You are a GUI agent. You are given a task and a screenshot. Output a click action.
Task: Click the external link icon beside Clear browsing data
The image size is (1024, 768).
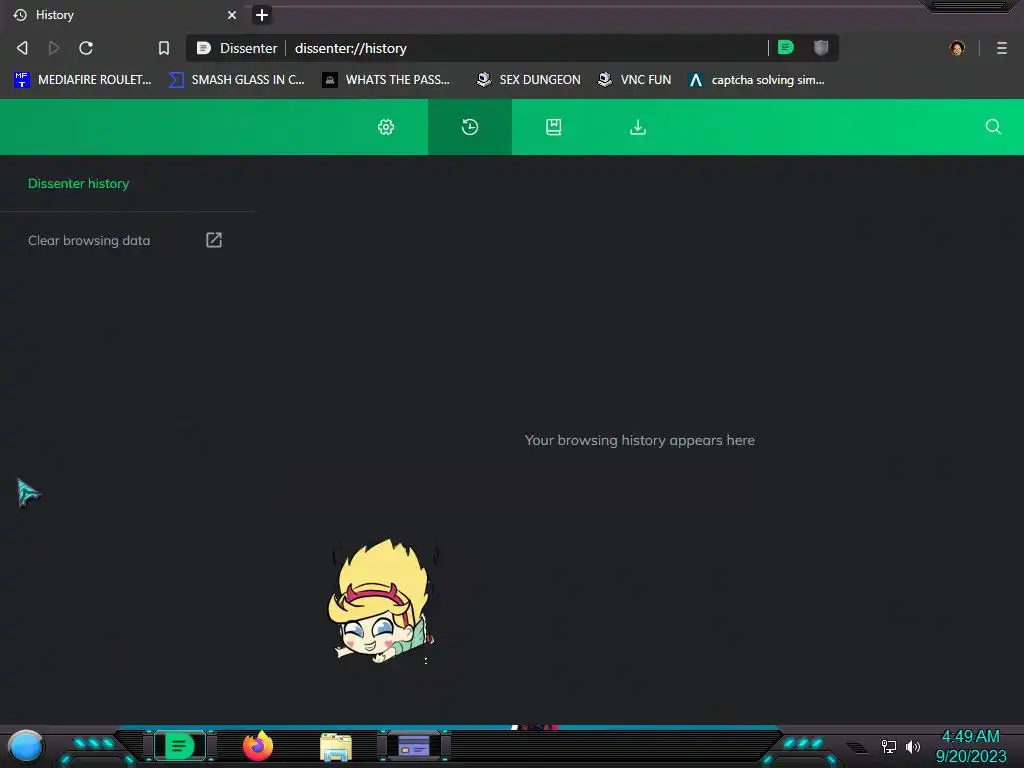tap(214, 240)
